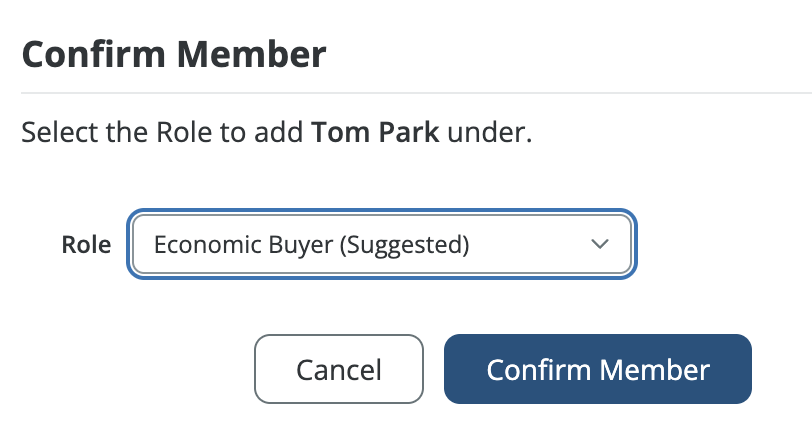Click the Role field label
Viewport: 812px width, 440px height.
86,245
